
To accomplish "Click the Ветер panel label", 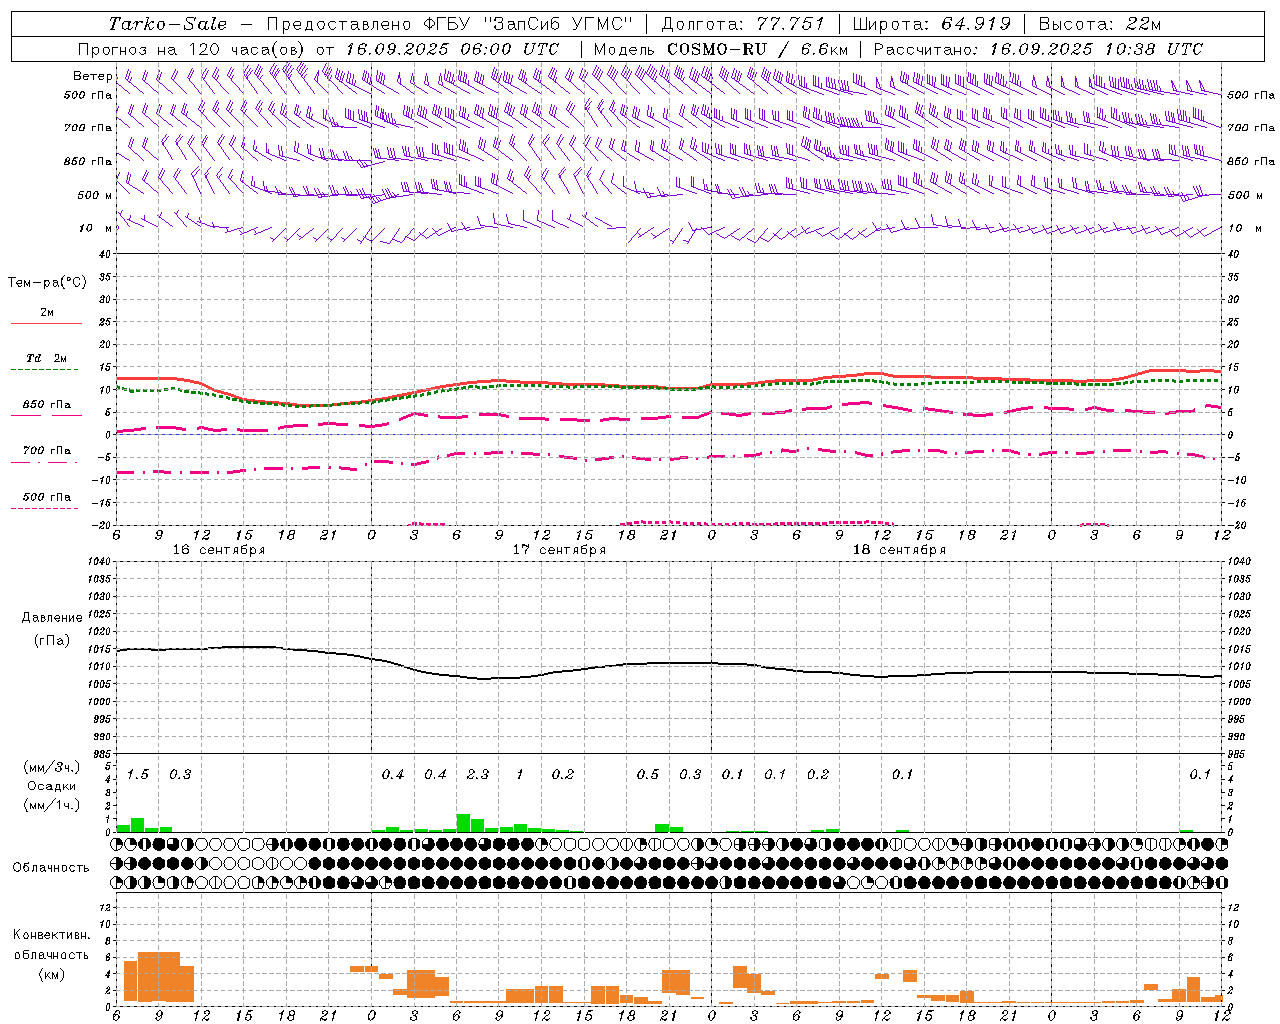I will pos(92,76).
